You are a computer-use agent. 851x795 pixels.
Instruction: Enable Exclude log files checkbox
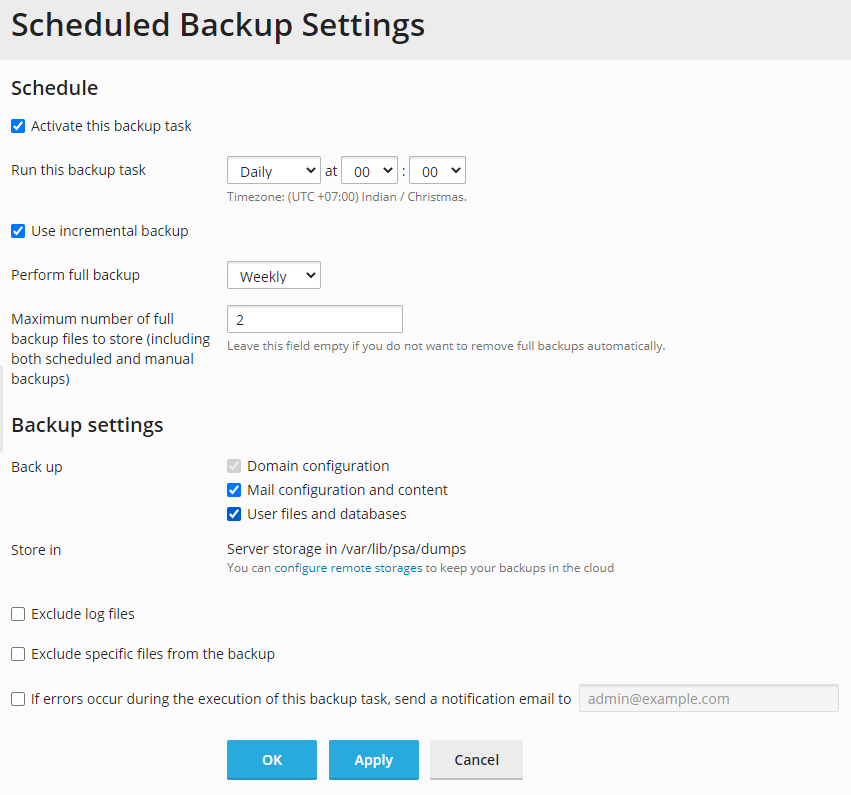click(x=18, y=614)
